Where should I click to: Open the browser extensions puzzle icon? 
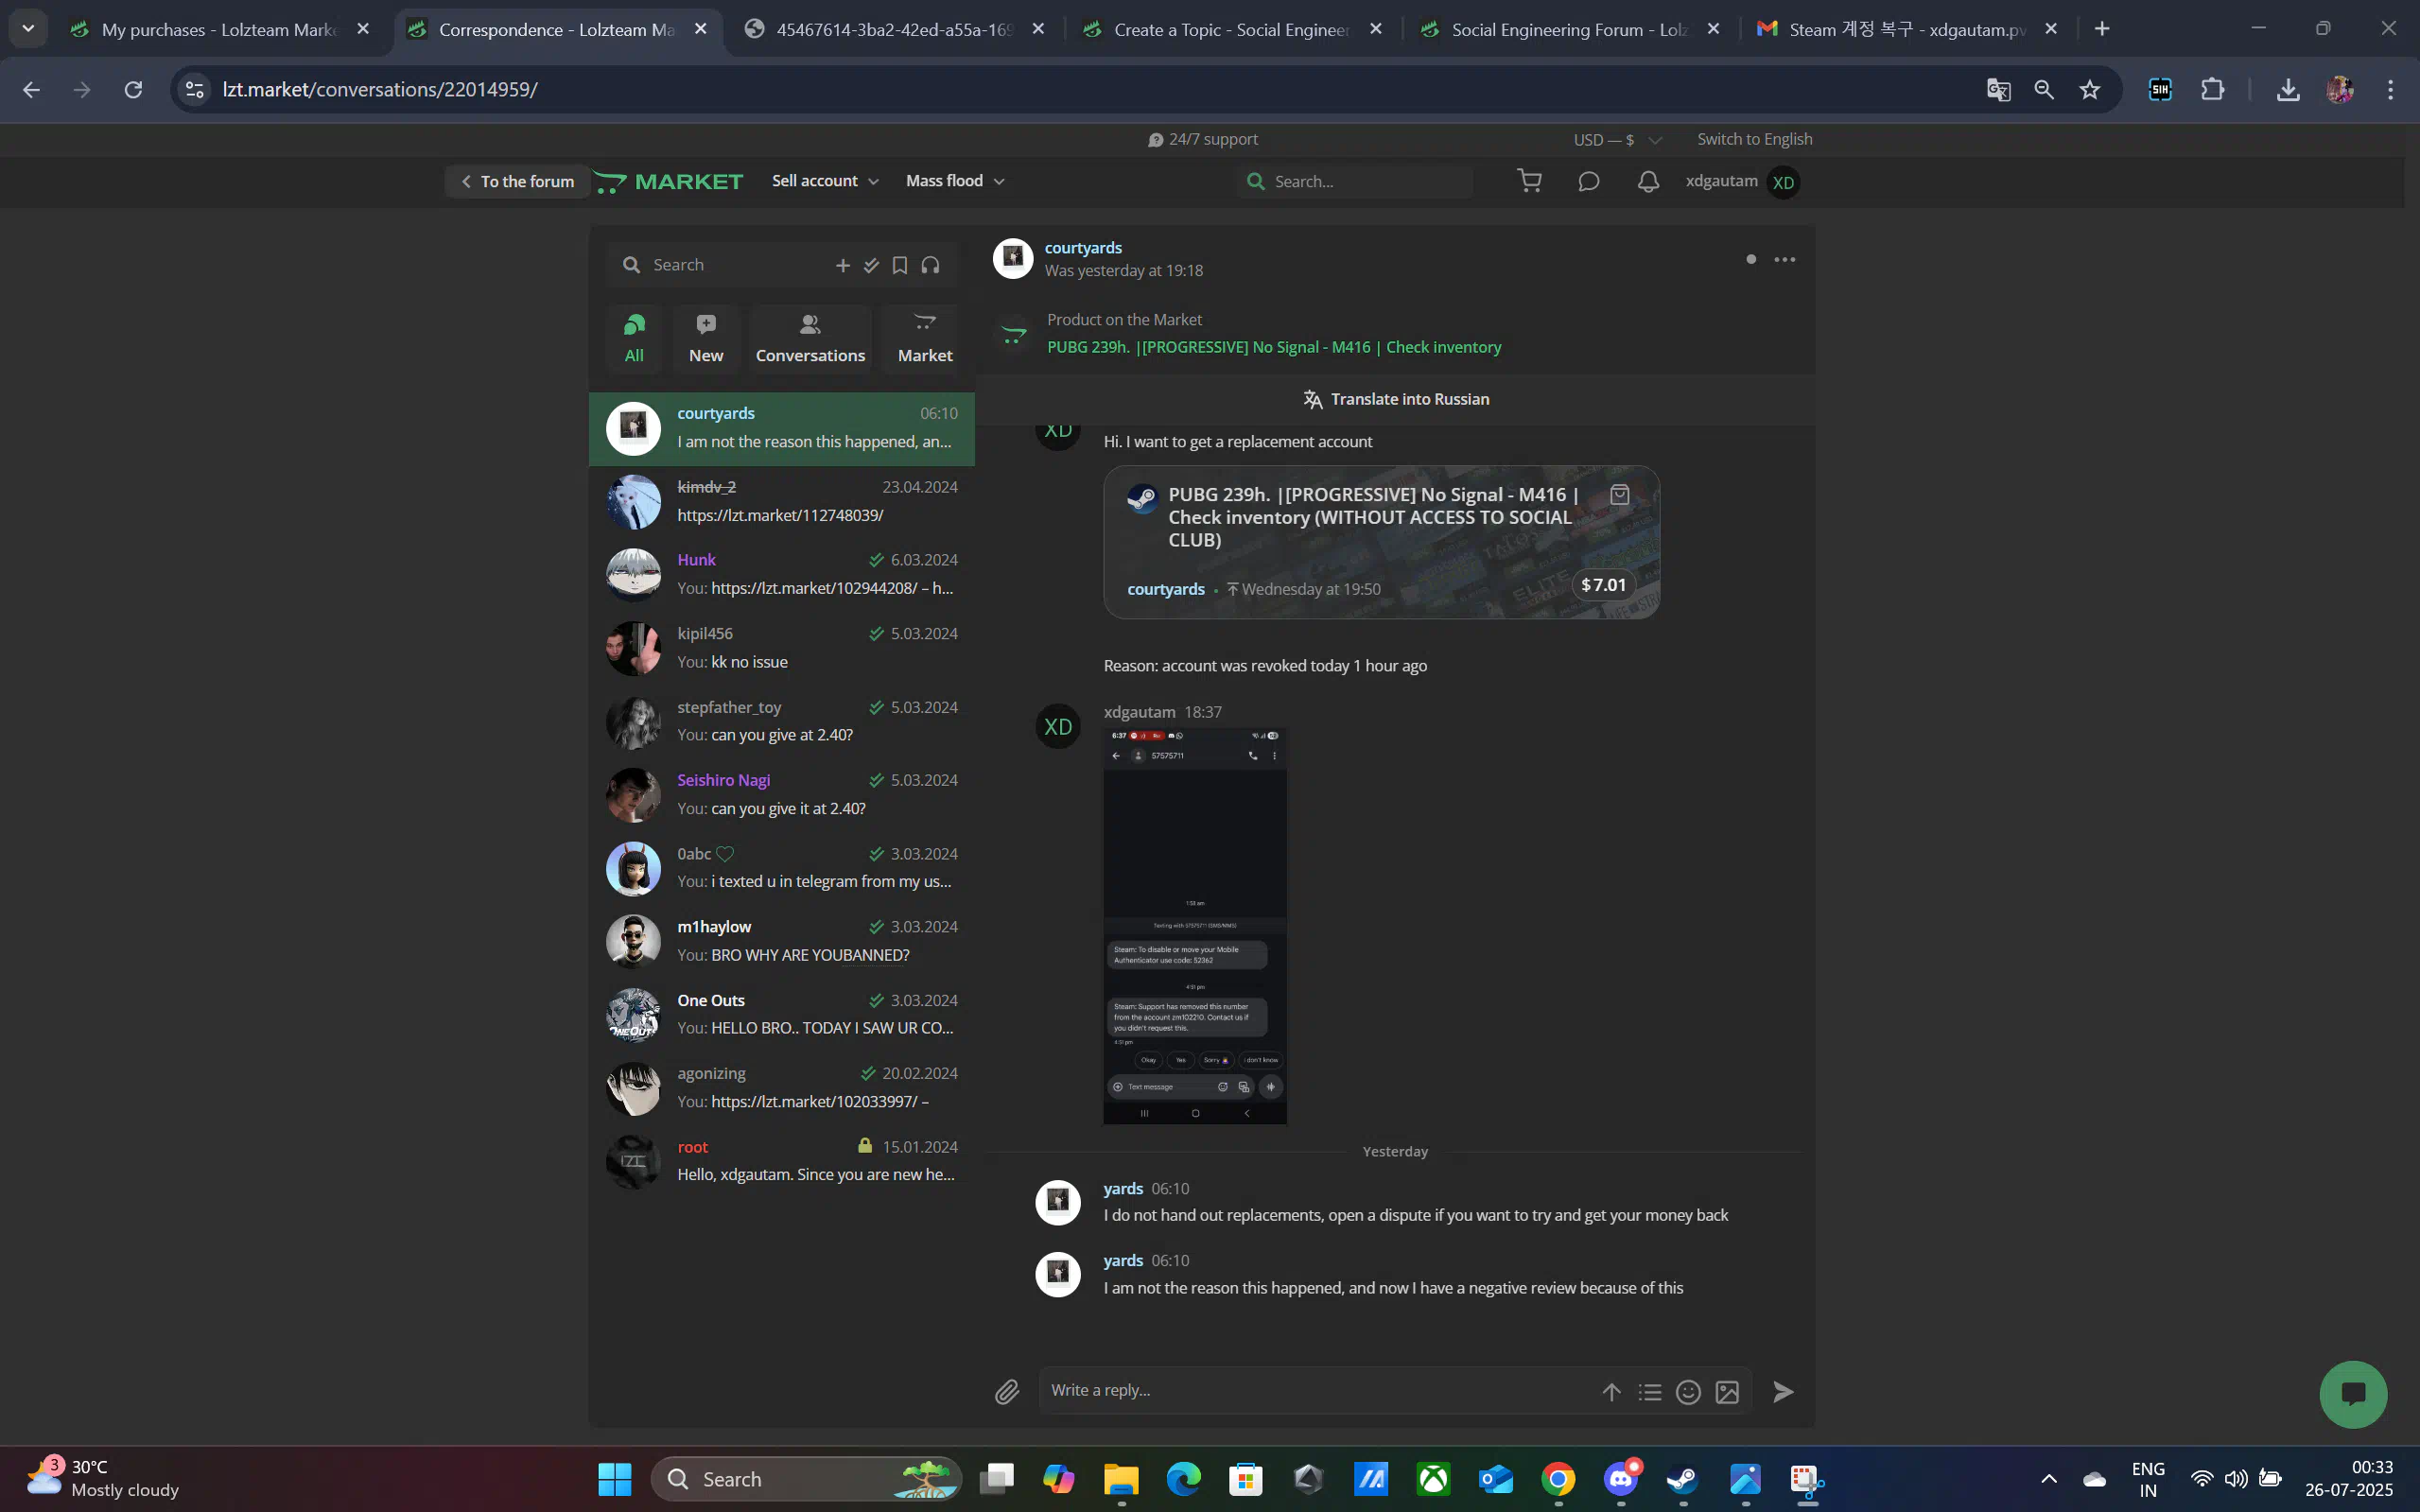(x=2213, y=90)
